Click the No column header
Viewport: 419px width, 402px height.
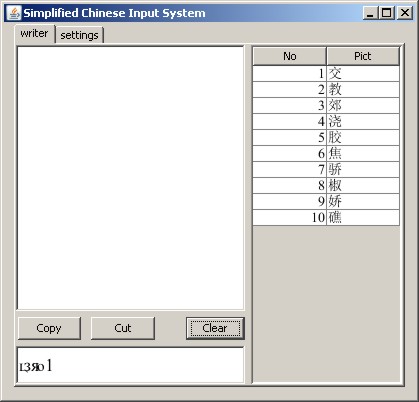(x=289, y=56)
